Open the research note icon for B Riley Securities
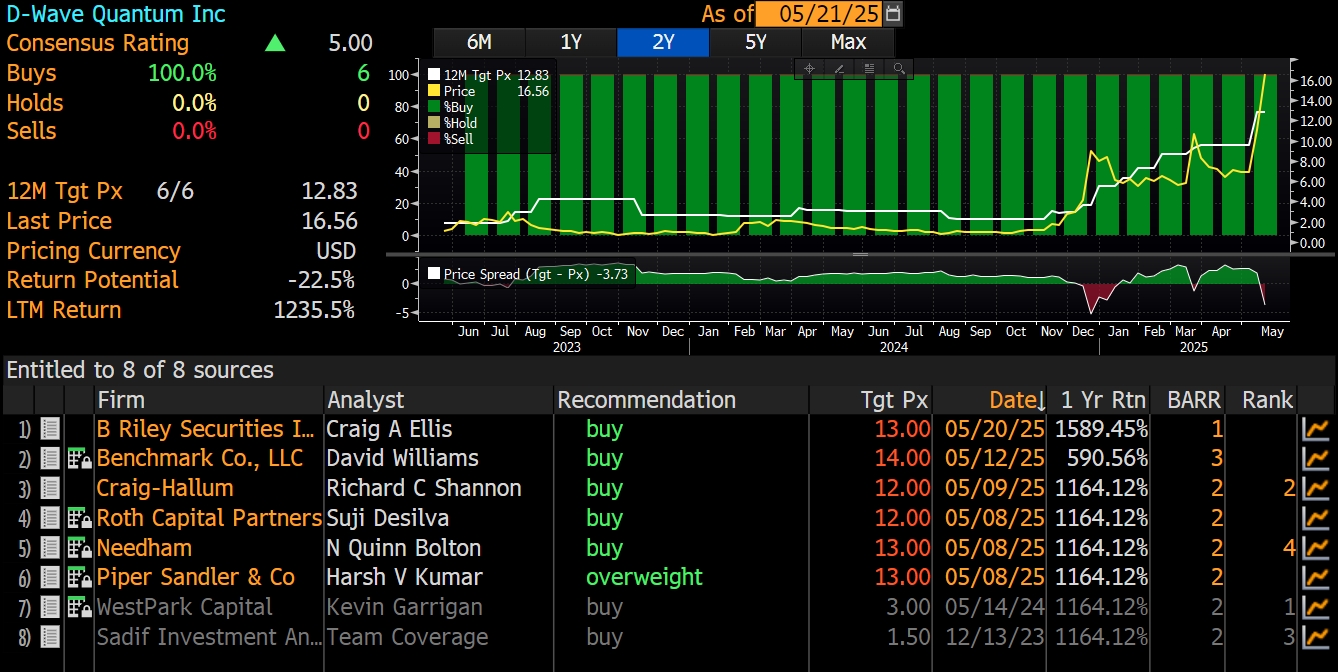1338x672 pixels. [x=49, y=428]
